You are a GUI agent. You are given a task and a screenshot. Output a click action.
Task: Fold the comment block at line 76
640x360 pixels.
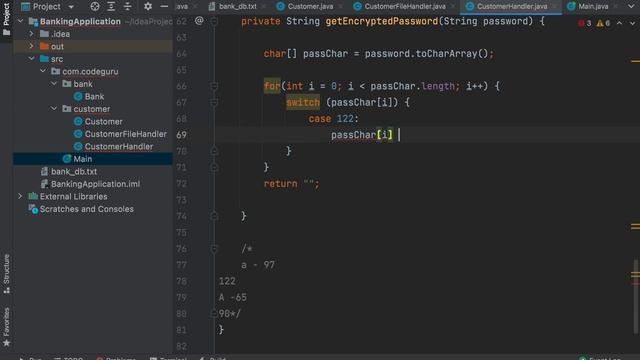(214, 248)
